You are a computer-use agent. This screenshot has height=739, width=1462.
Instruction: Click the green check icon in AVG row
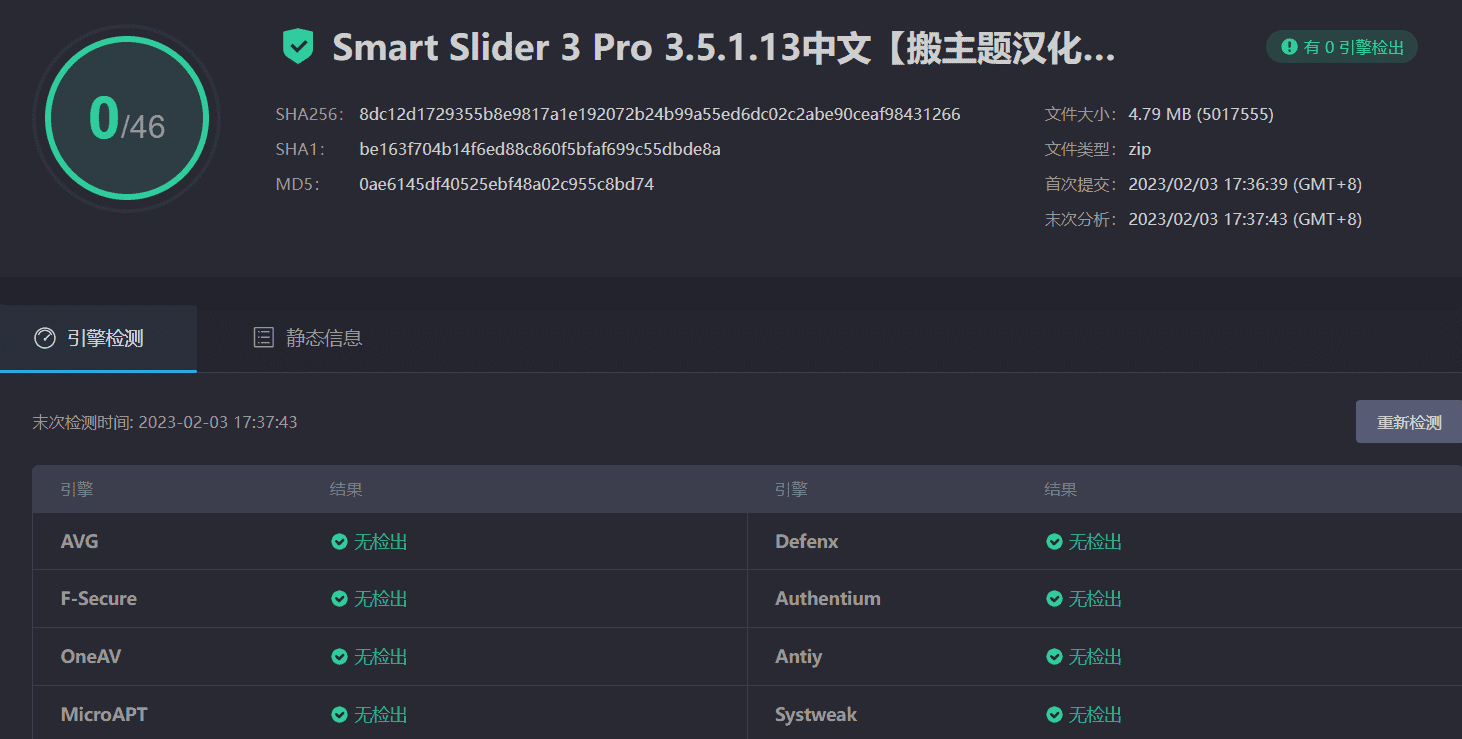tap(340, 542)
